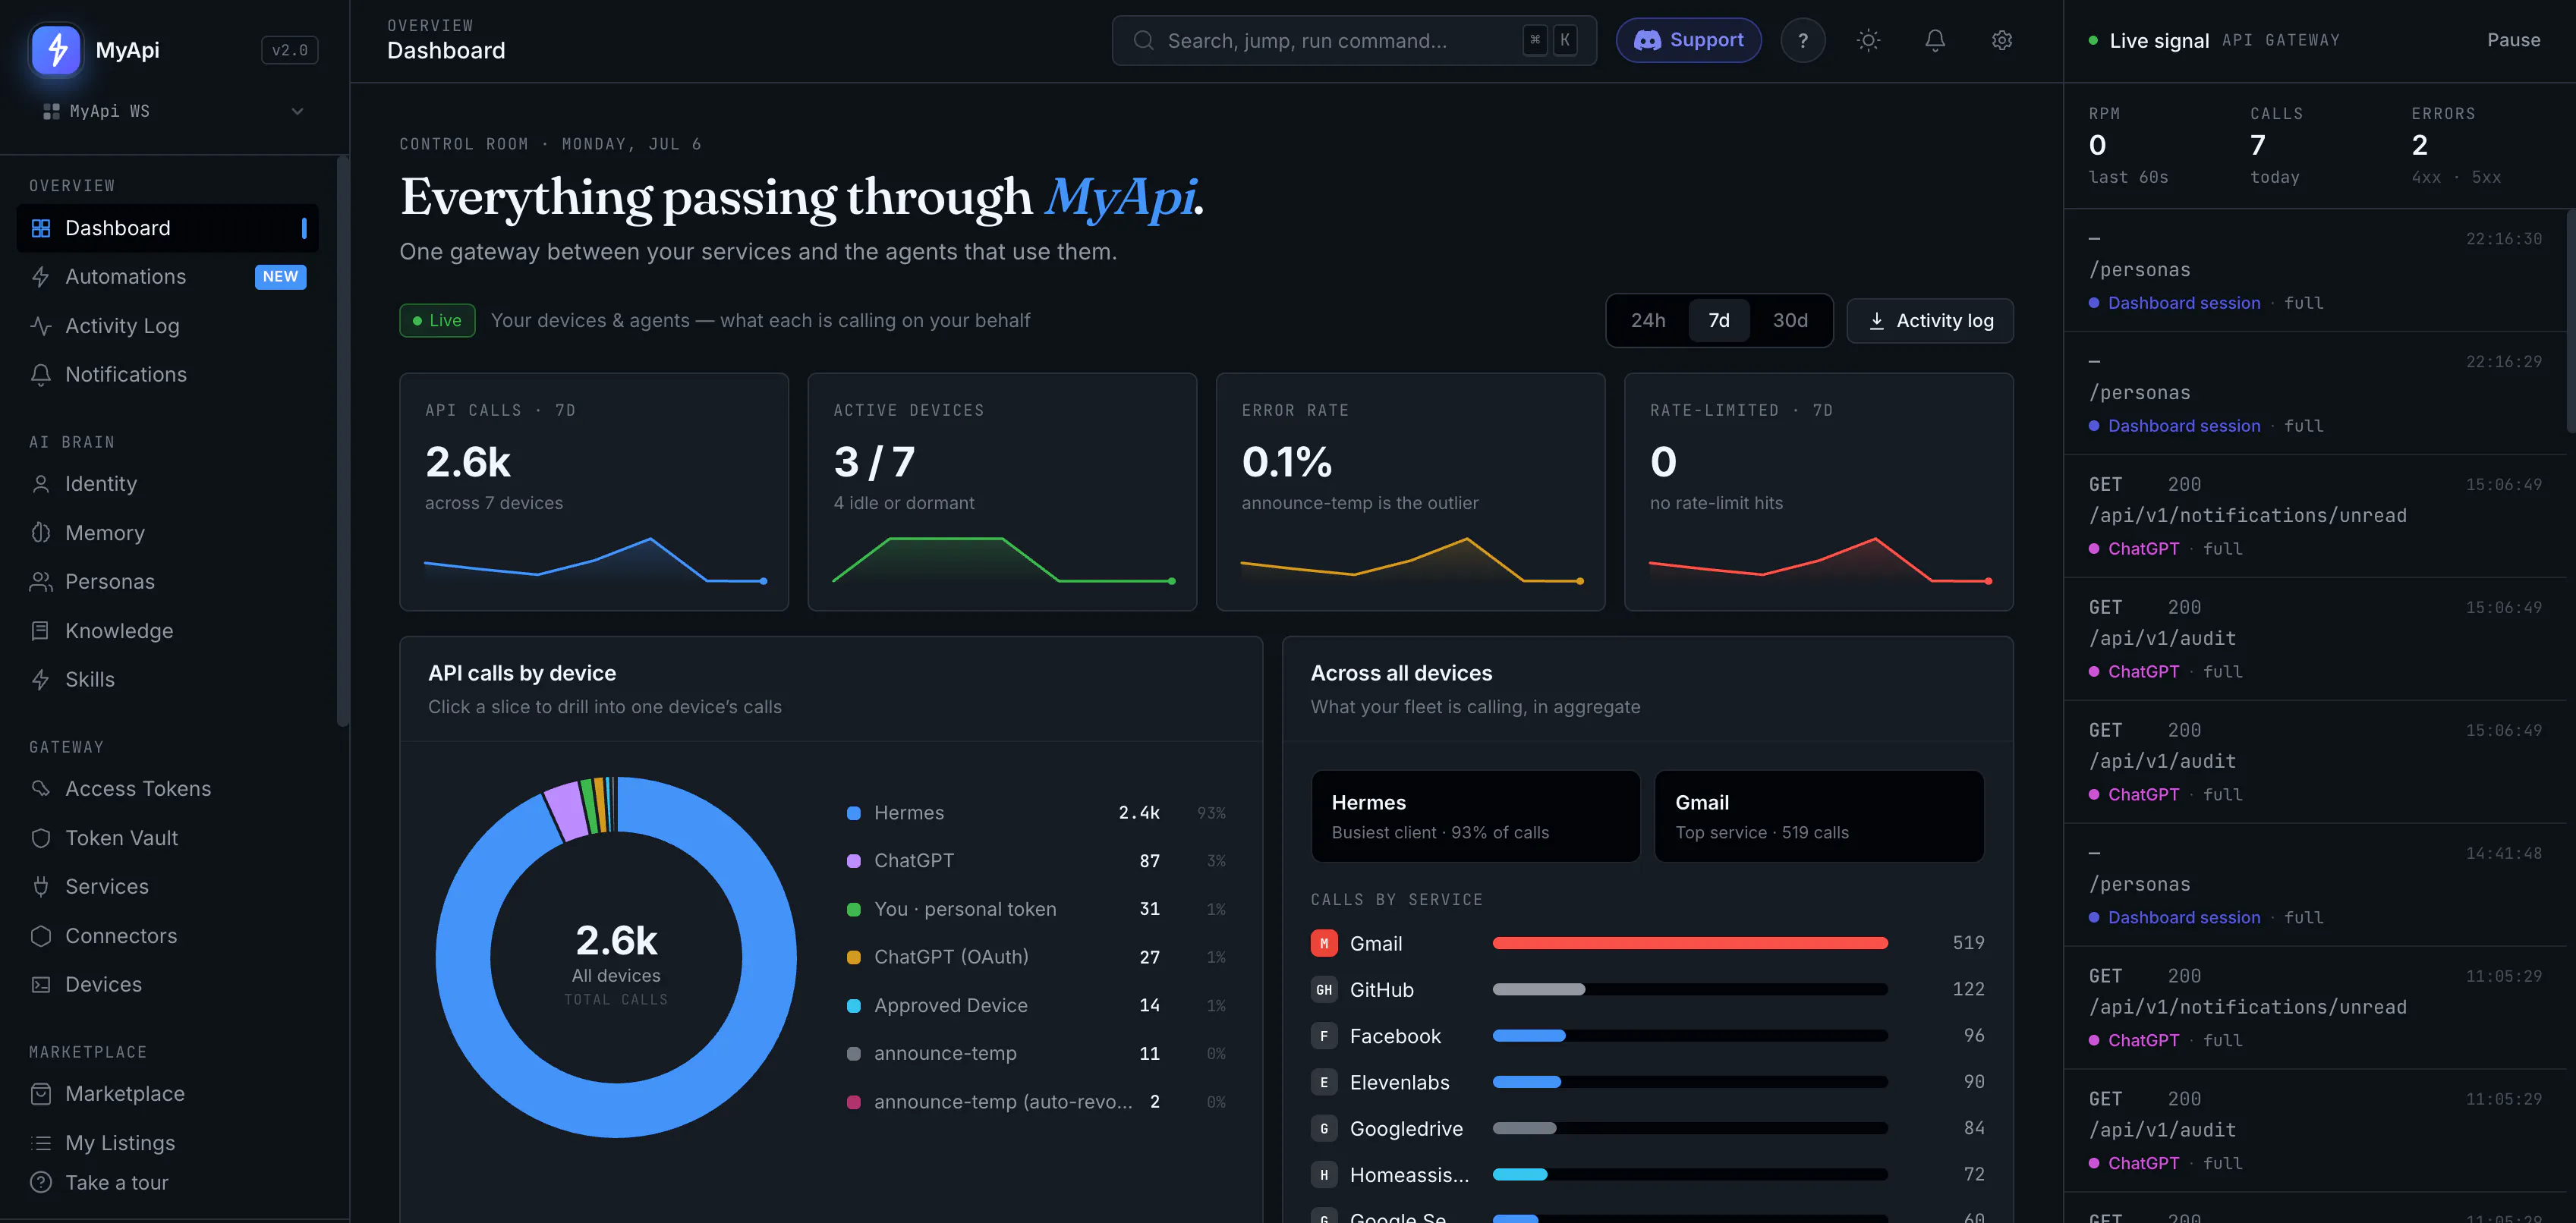The image size is (2576, 1223).
Task: Click the My Listings list icon
Action: [41, 1143]
